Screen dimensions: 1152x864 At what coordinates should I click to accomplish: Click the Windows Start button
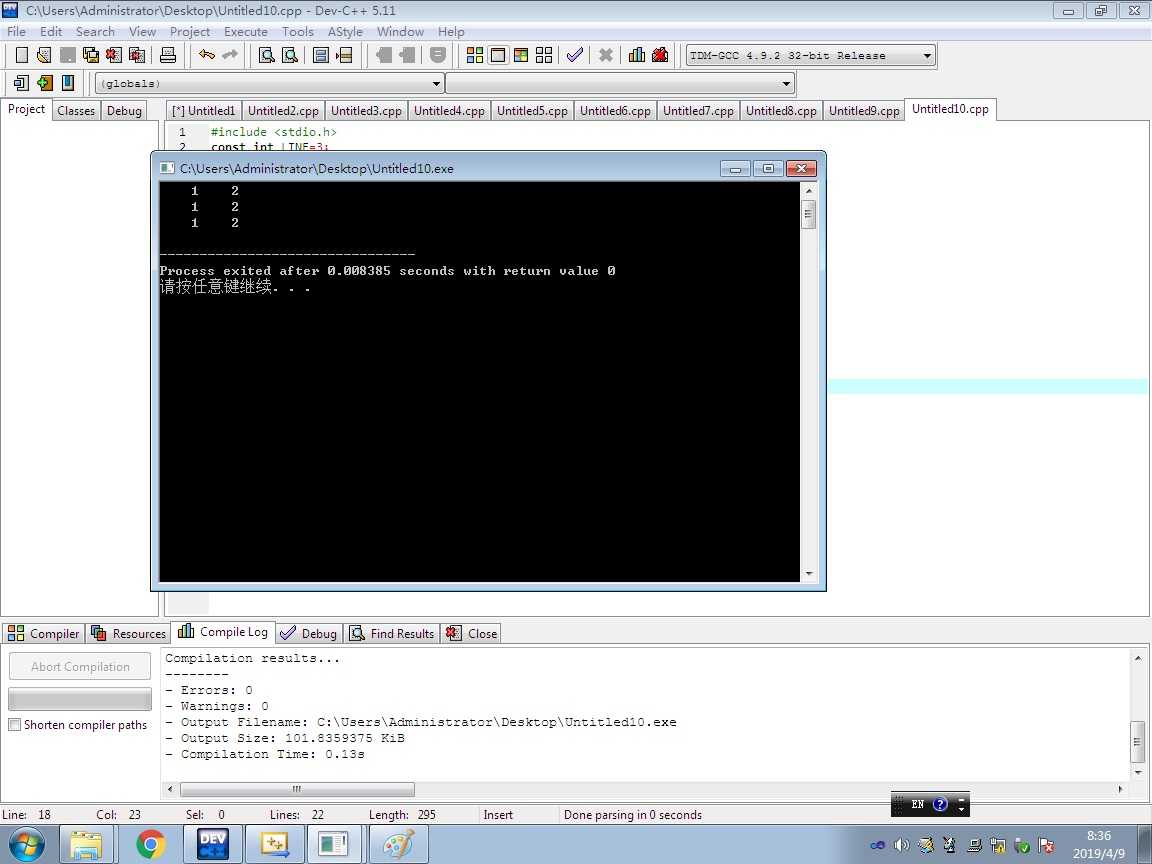tap(26, 845)
